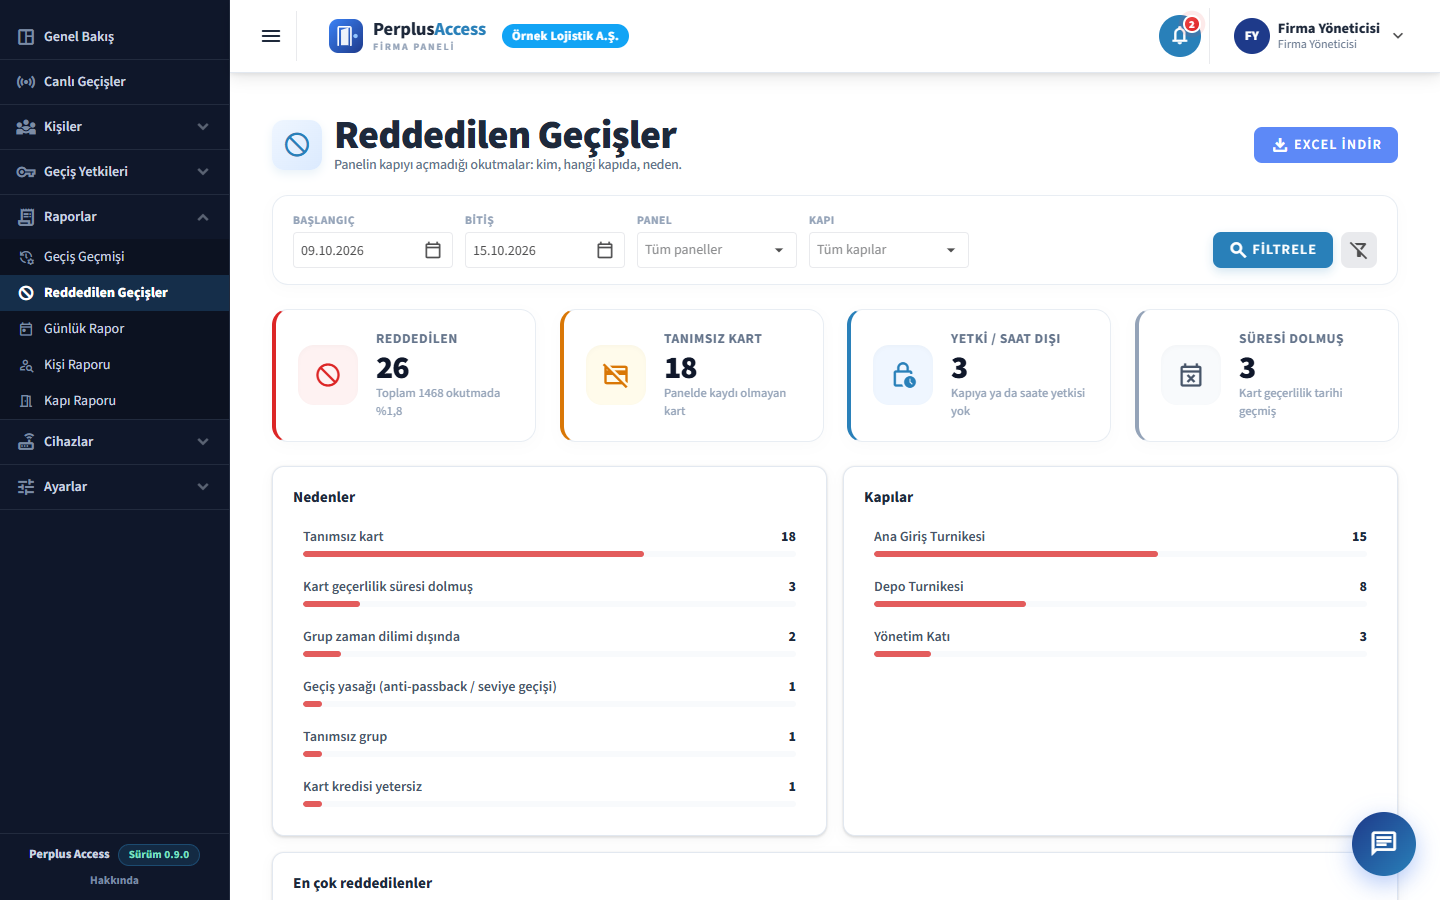Click 'Grup zaman dilimi dışında' reason
The height and width of the screenshot is (900, 1440).
[x=381, y=637]
